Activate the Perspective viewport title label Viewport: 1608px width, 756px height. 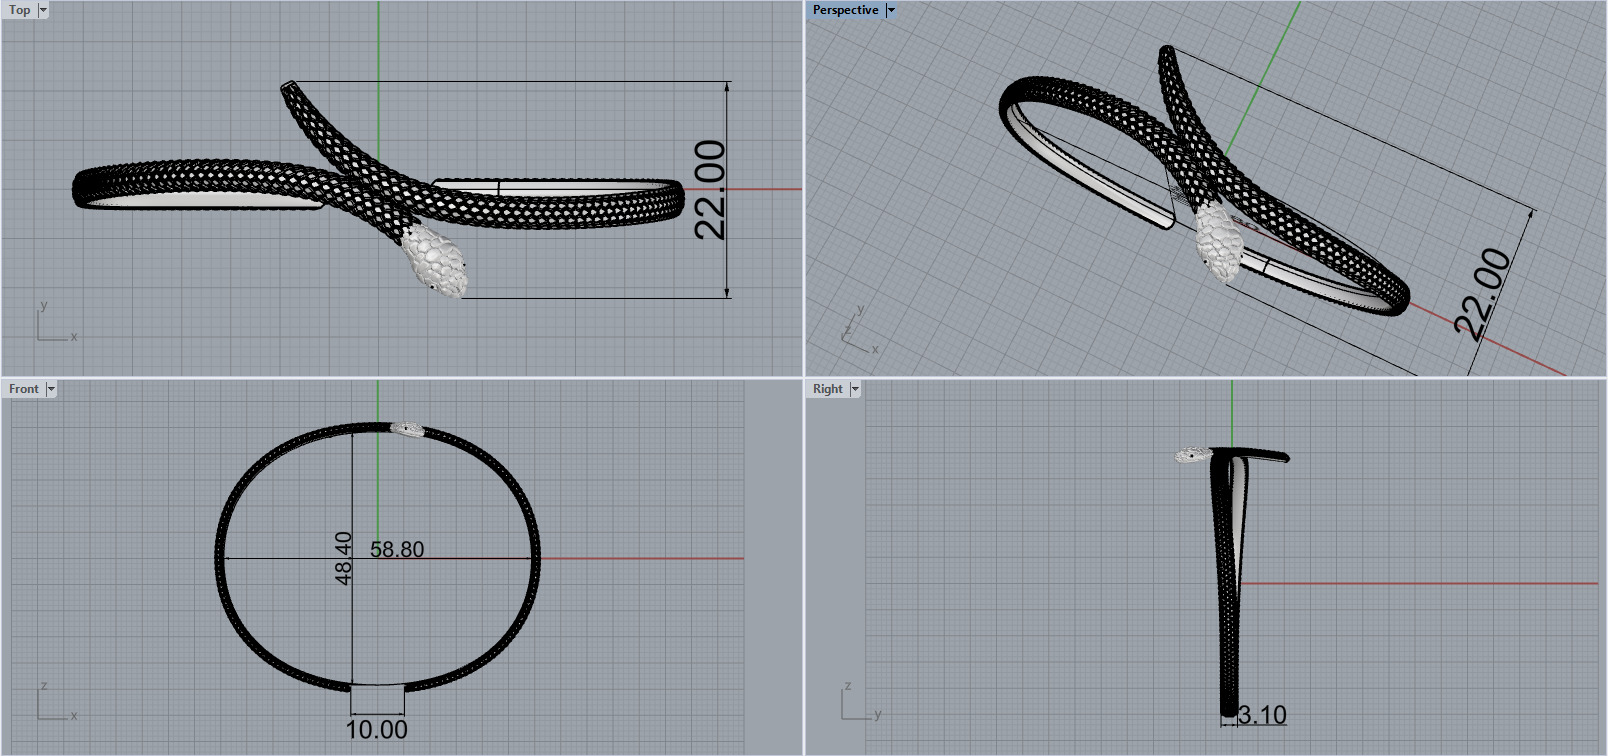(x=845, y=10)
